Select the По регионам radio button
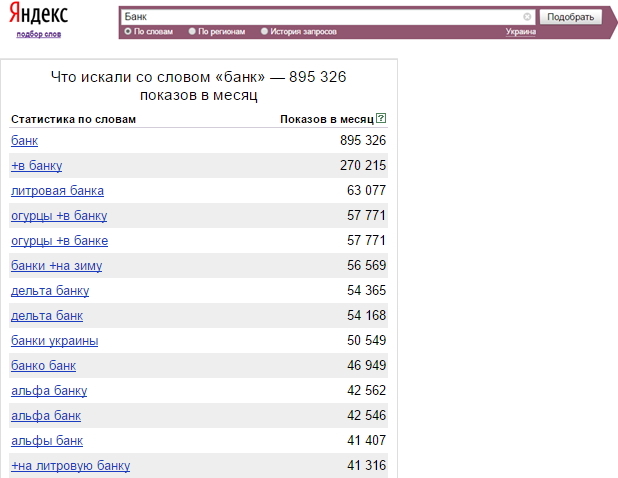 tap(192, 31)
